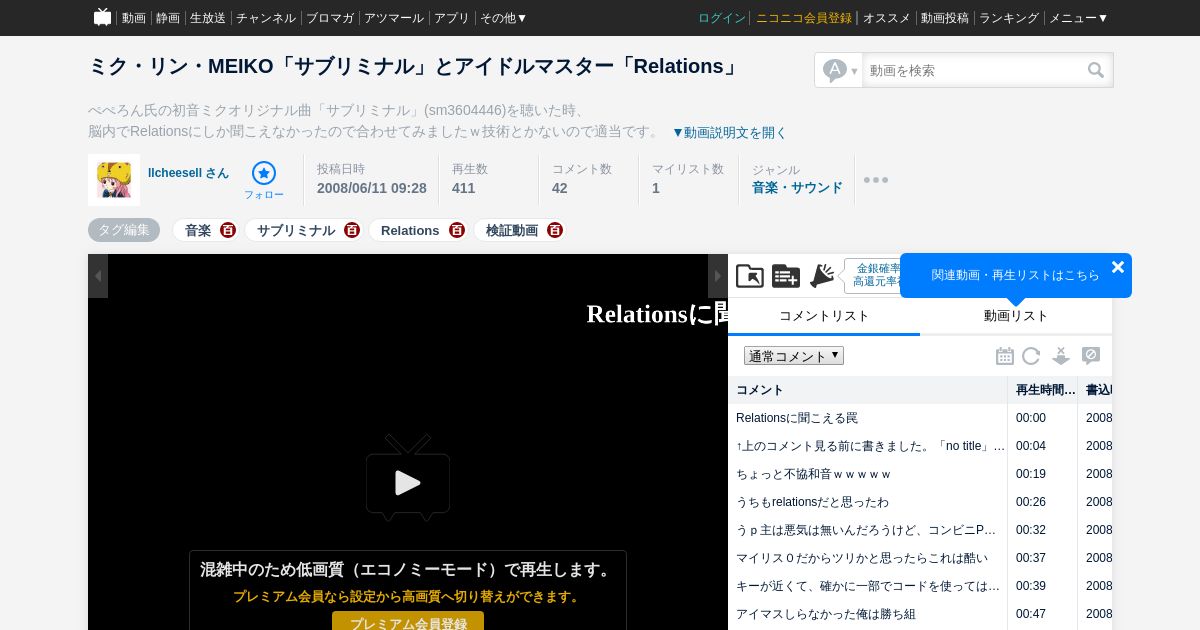The image size is (1200, 630).
Task: Close the 関連動画 tooltip popup
Action: [x=1118, y=267]
